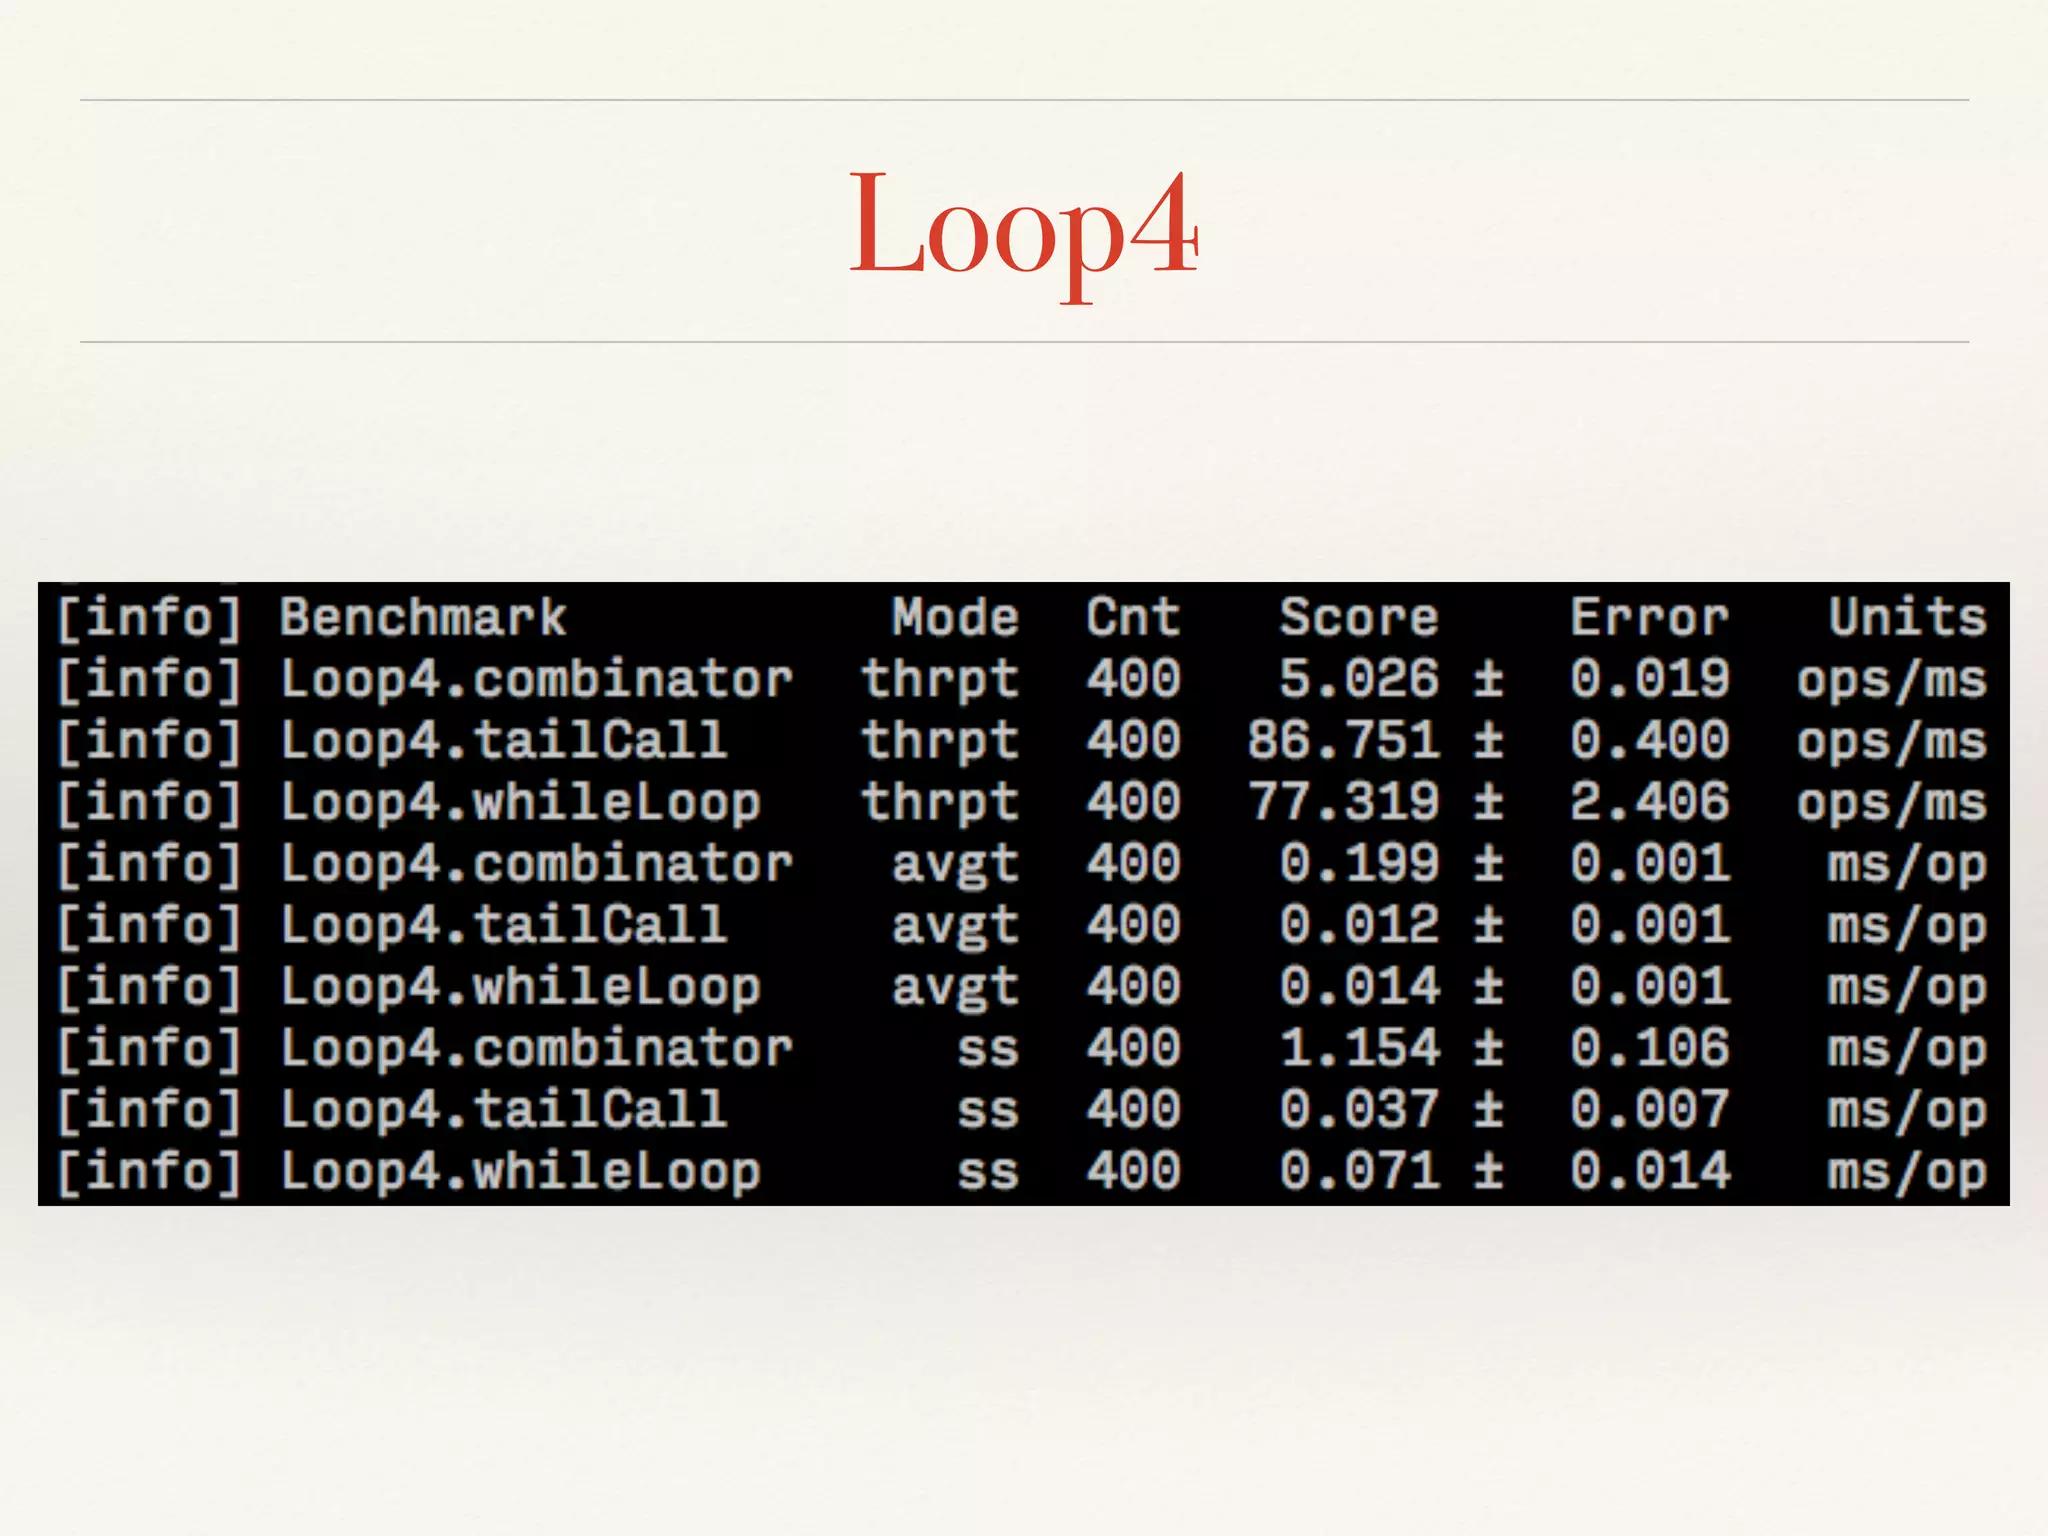Click the Cnt column header
2048x1536 pixels.
point(1133,617)
